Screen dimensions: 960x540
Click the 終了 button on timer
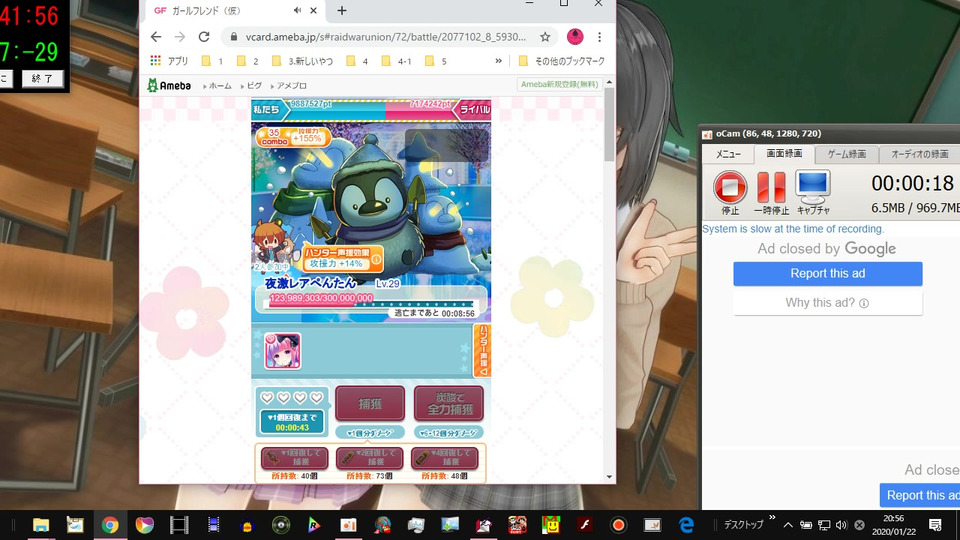(x=42, y=78)
